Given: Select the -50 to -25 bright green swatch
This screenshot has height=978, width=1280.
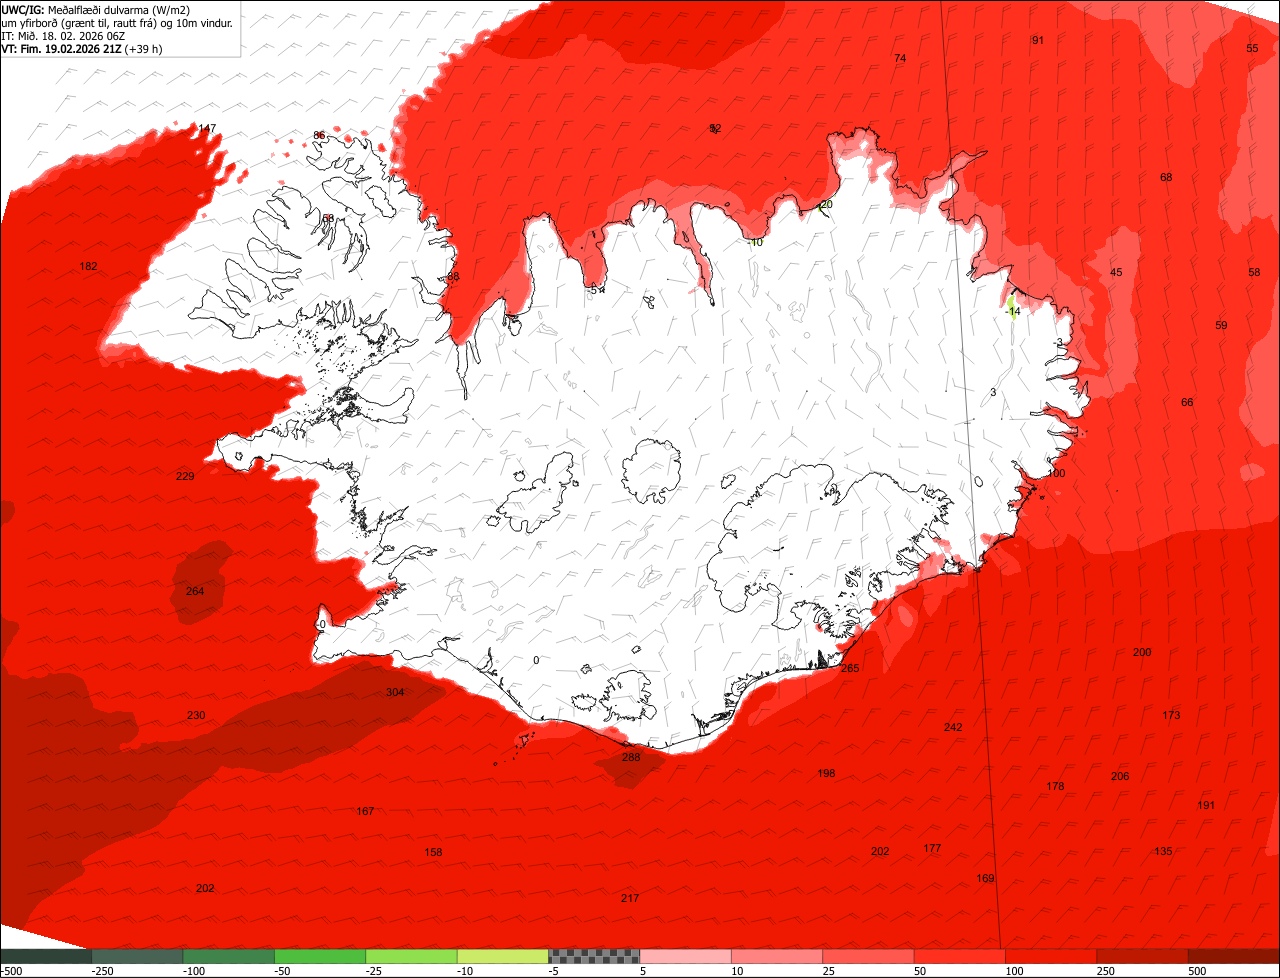Looking at the screenshot, I should coord(320,955).
